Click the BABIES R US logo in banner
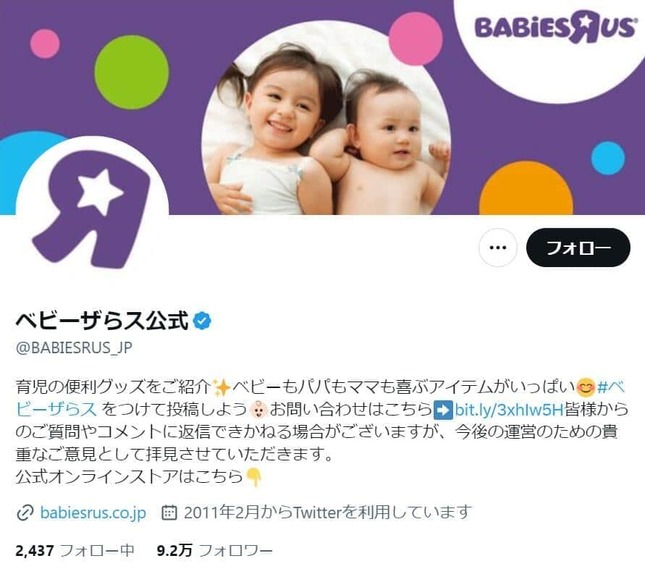The width and height of the screenshot is (645, 569). (555, 28)
